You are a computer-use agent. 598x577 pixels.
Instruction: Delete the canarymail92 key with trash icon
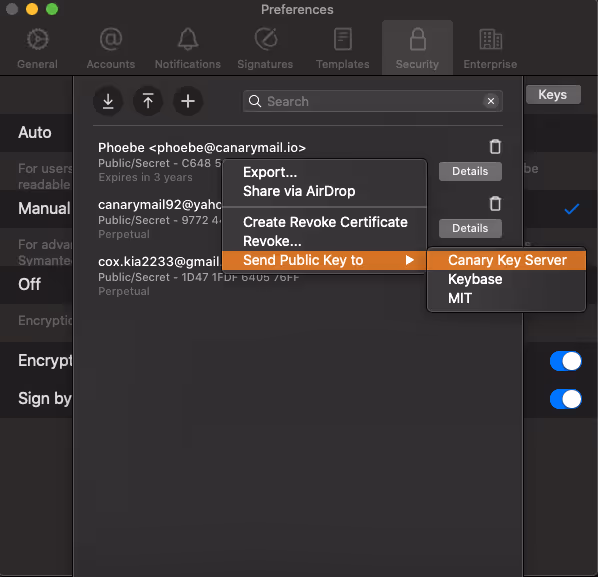coord(495,203)
